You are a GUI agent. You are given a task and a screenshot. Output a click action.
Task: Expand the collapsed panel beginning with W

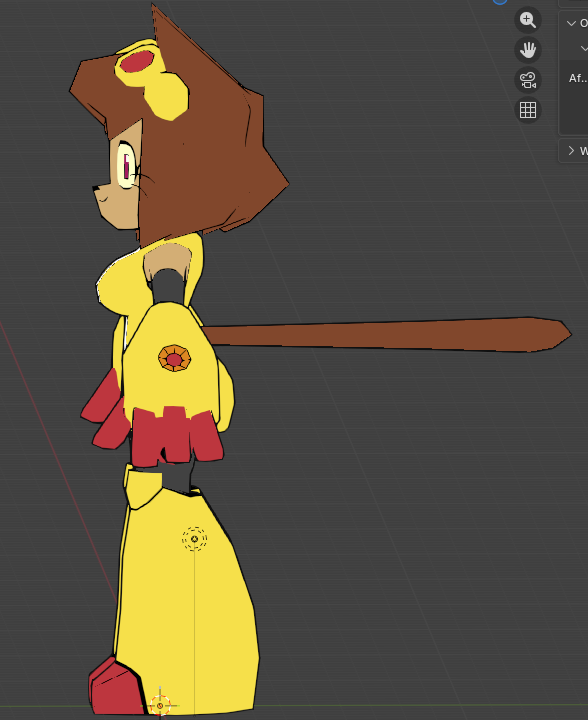571,151
